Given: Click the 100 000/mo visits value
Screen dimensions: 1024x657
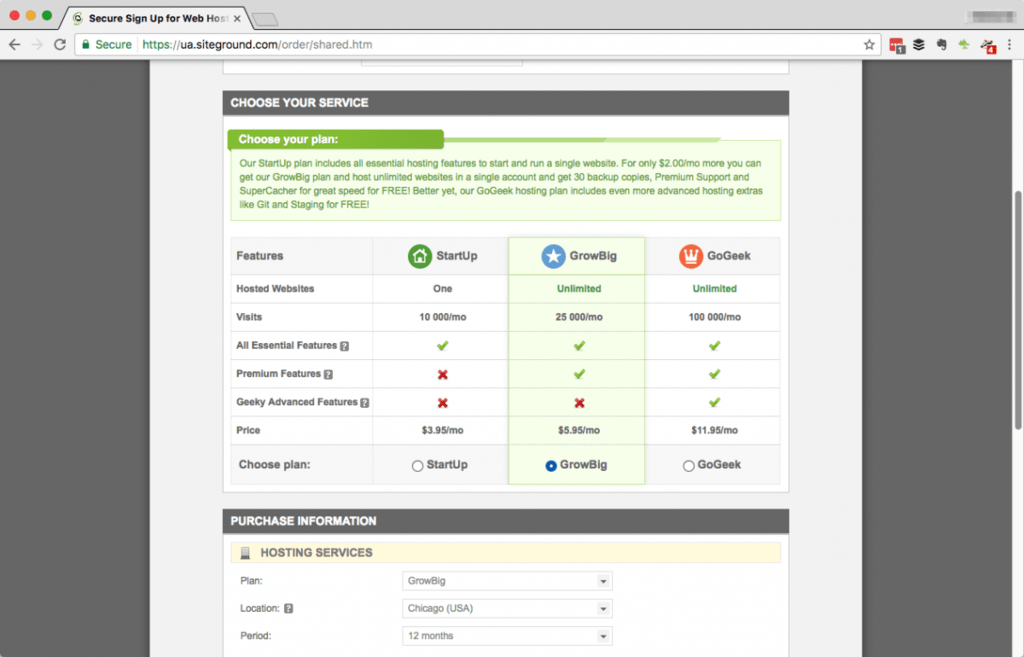Looking at the screenshot, I should tap(714, 317).
